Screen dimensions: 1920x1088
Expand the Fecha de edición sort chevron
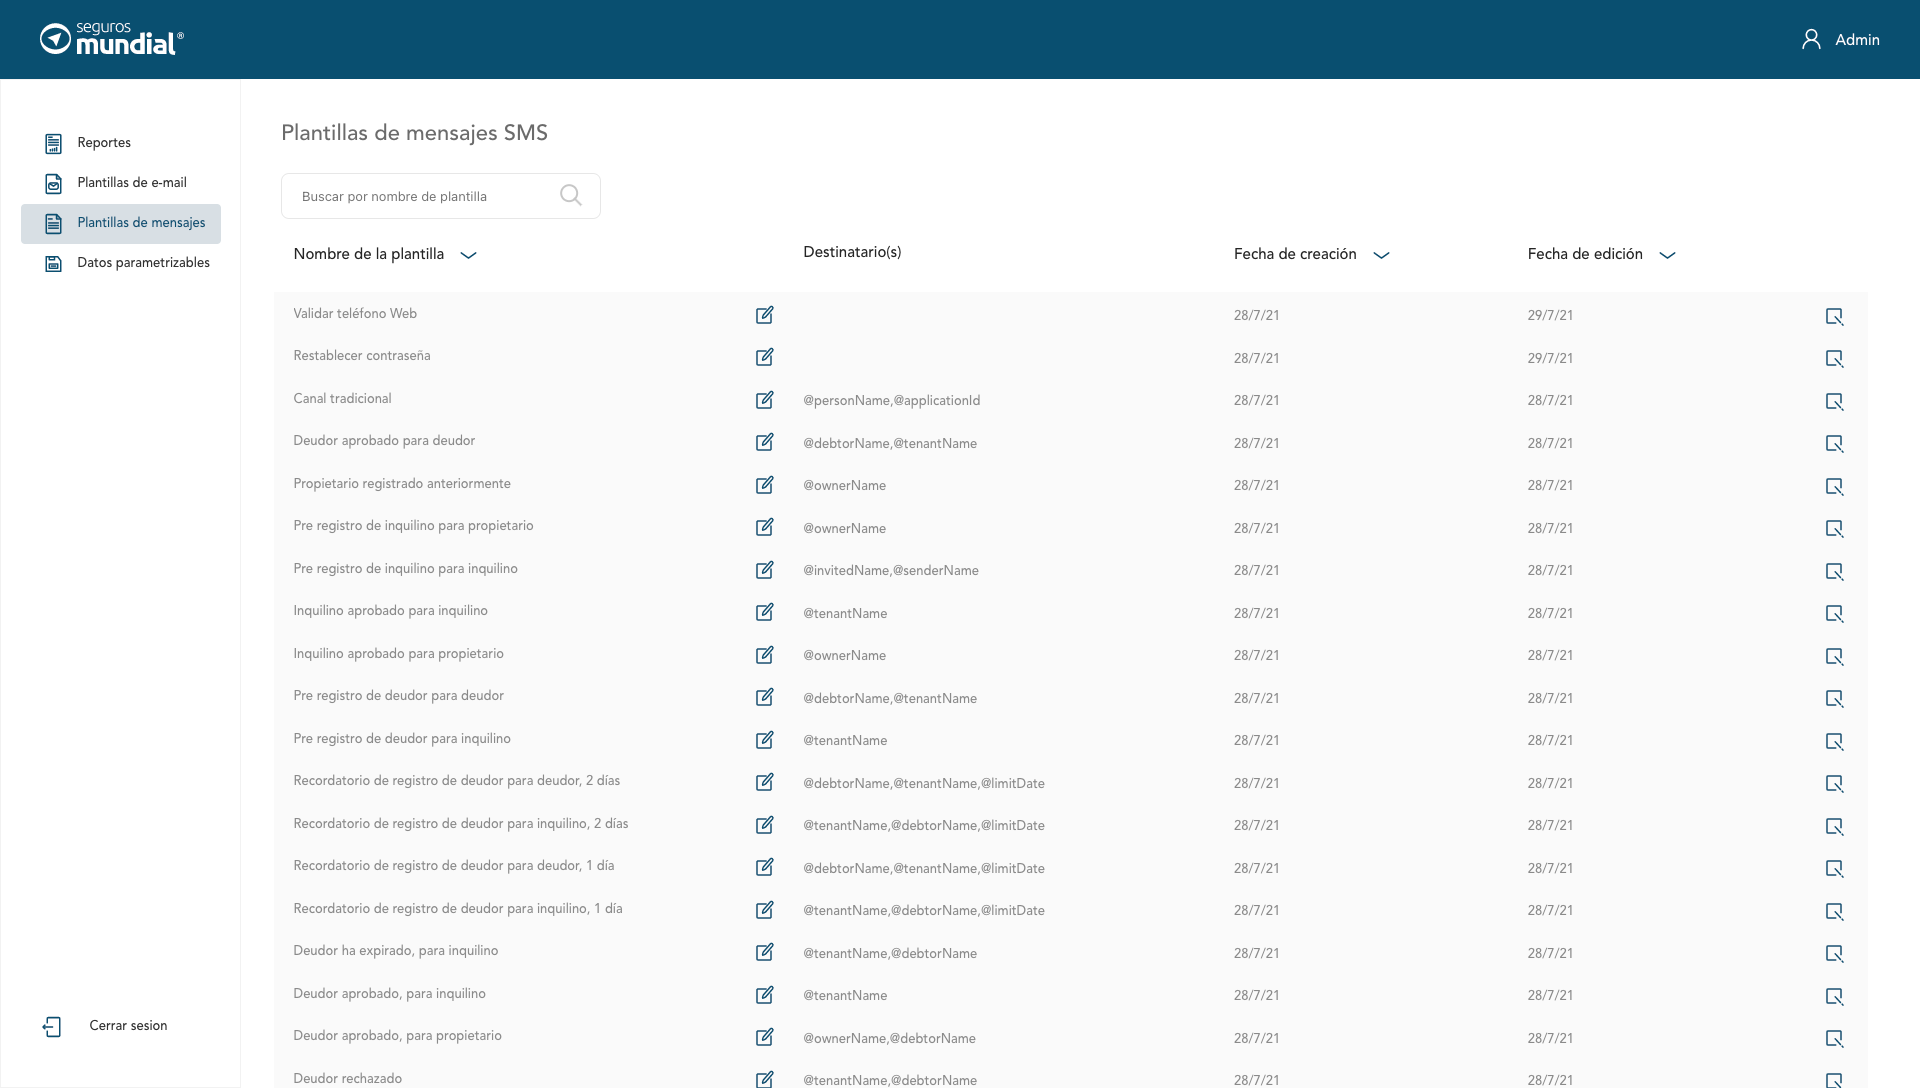(x=1667, y=255)
